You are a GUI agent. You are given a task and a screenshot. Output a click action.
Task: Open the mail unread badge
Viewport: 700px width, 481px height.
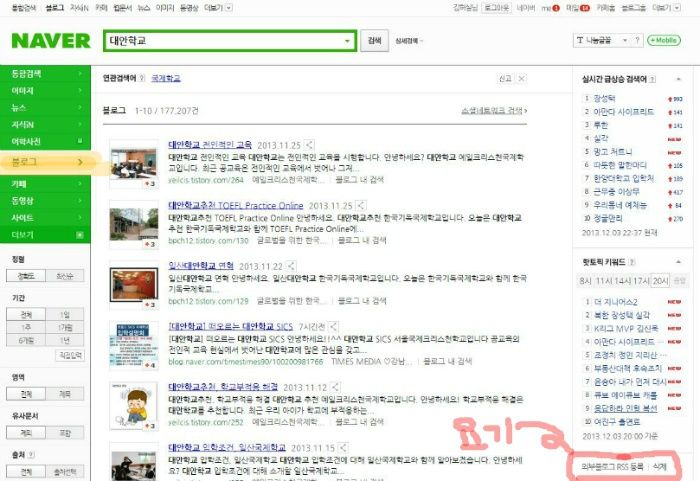click(585, 8)
